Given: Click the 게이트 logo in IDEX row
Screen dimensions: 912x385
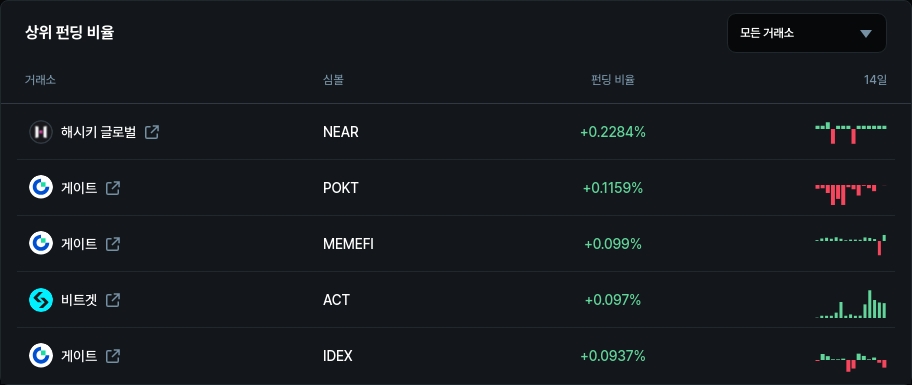Looking at the screenshot, I should tap(41, 355).
